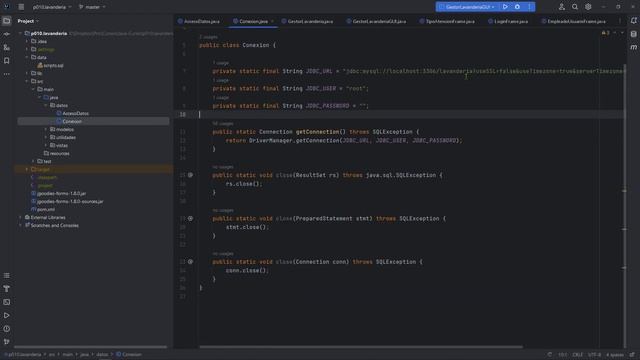Switch to EmpleadoUsuarioFrame.java tab
The height and width of the screenshot is (360, 640).
tap(573, 21)
